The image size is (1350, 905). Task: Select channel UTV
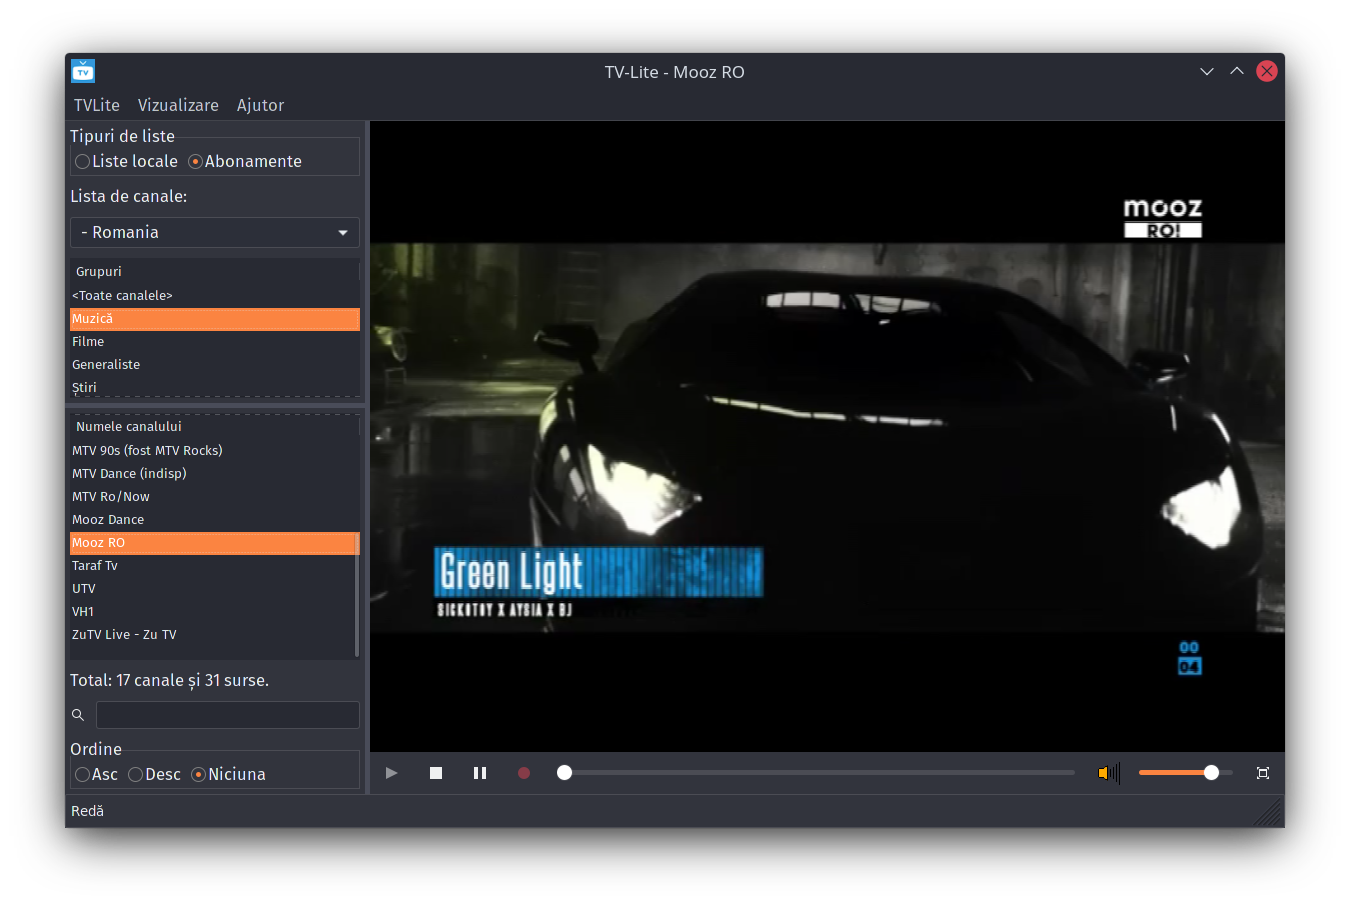212,588
